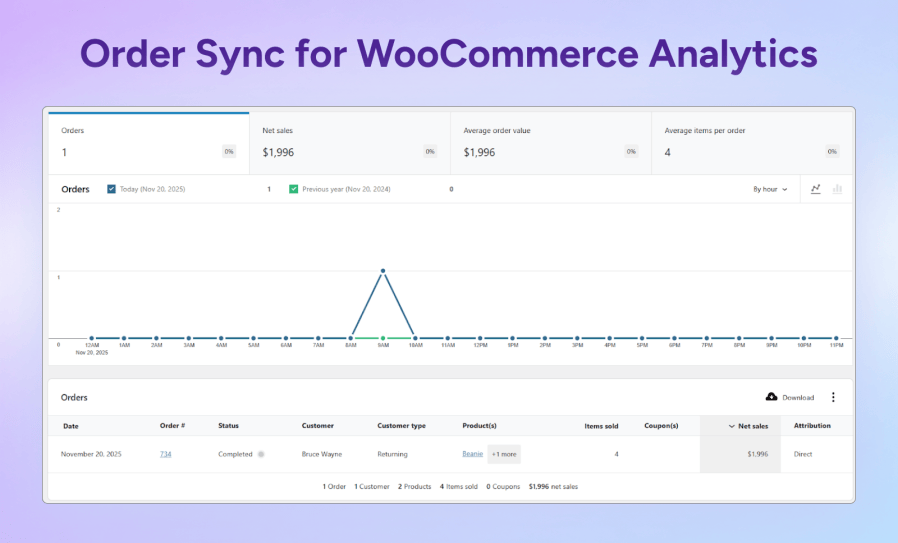This screenshot has height=543, width=898.
Task: Open the By hour interval dropdown
Action: pyautogui.click(x=770, y=189)
